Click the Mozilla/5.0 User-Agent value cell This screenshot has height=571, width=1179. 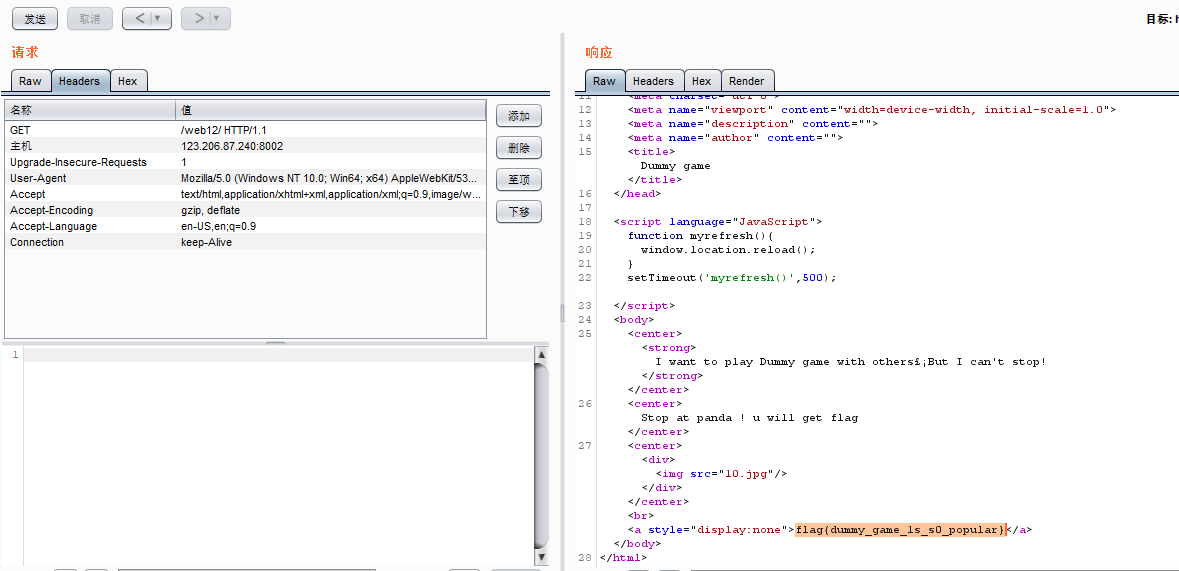329,178
